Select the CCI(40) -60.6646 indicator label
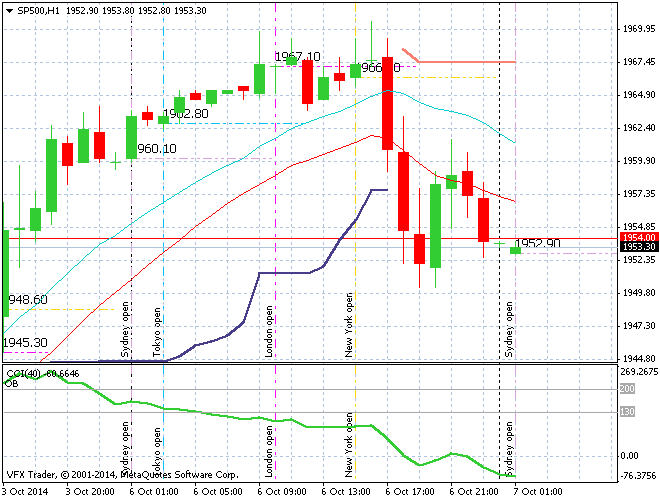Viewport: 660px width, 500px height. coord(43,374)
